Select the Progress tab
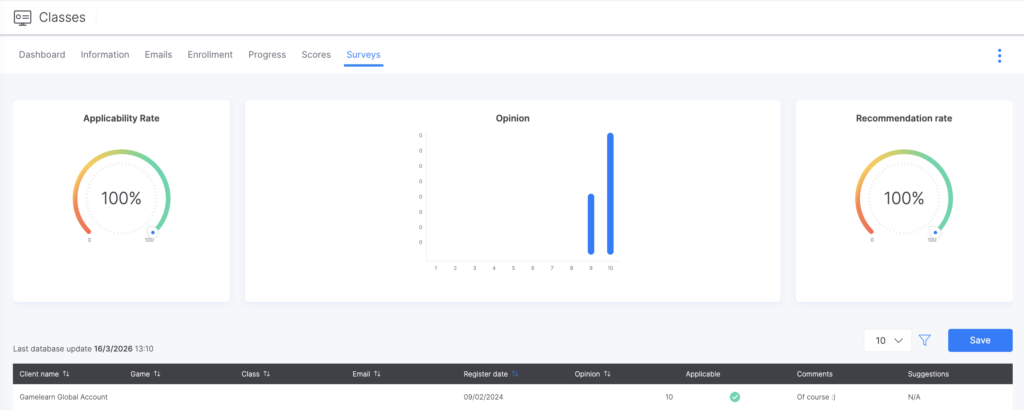 (267, 55)
